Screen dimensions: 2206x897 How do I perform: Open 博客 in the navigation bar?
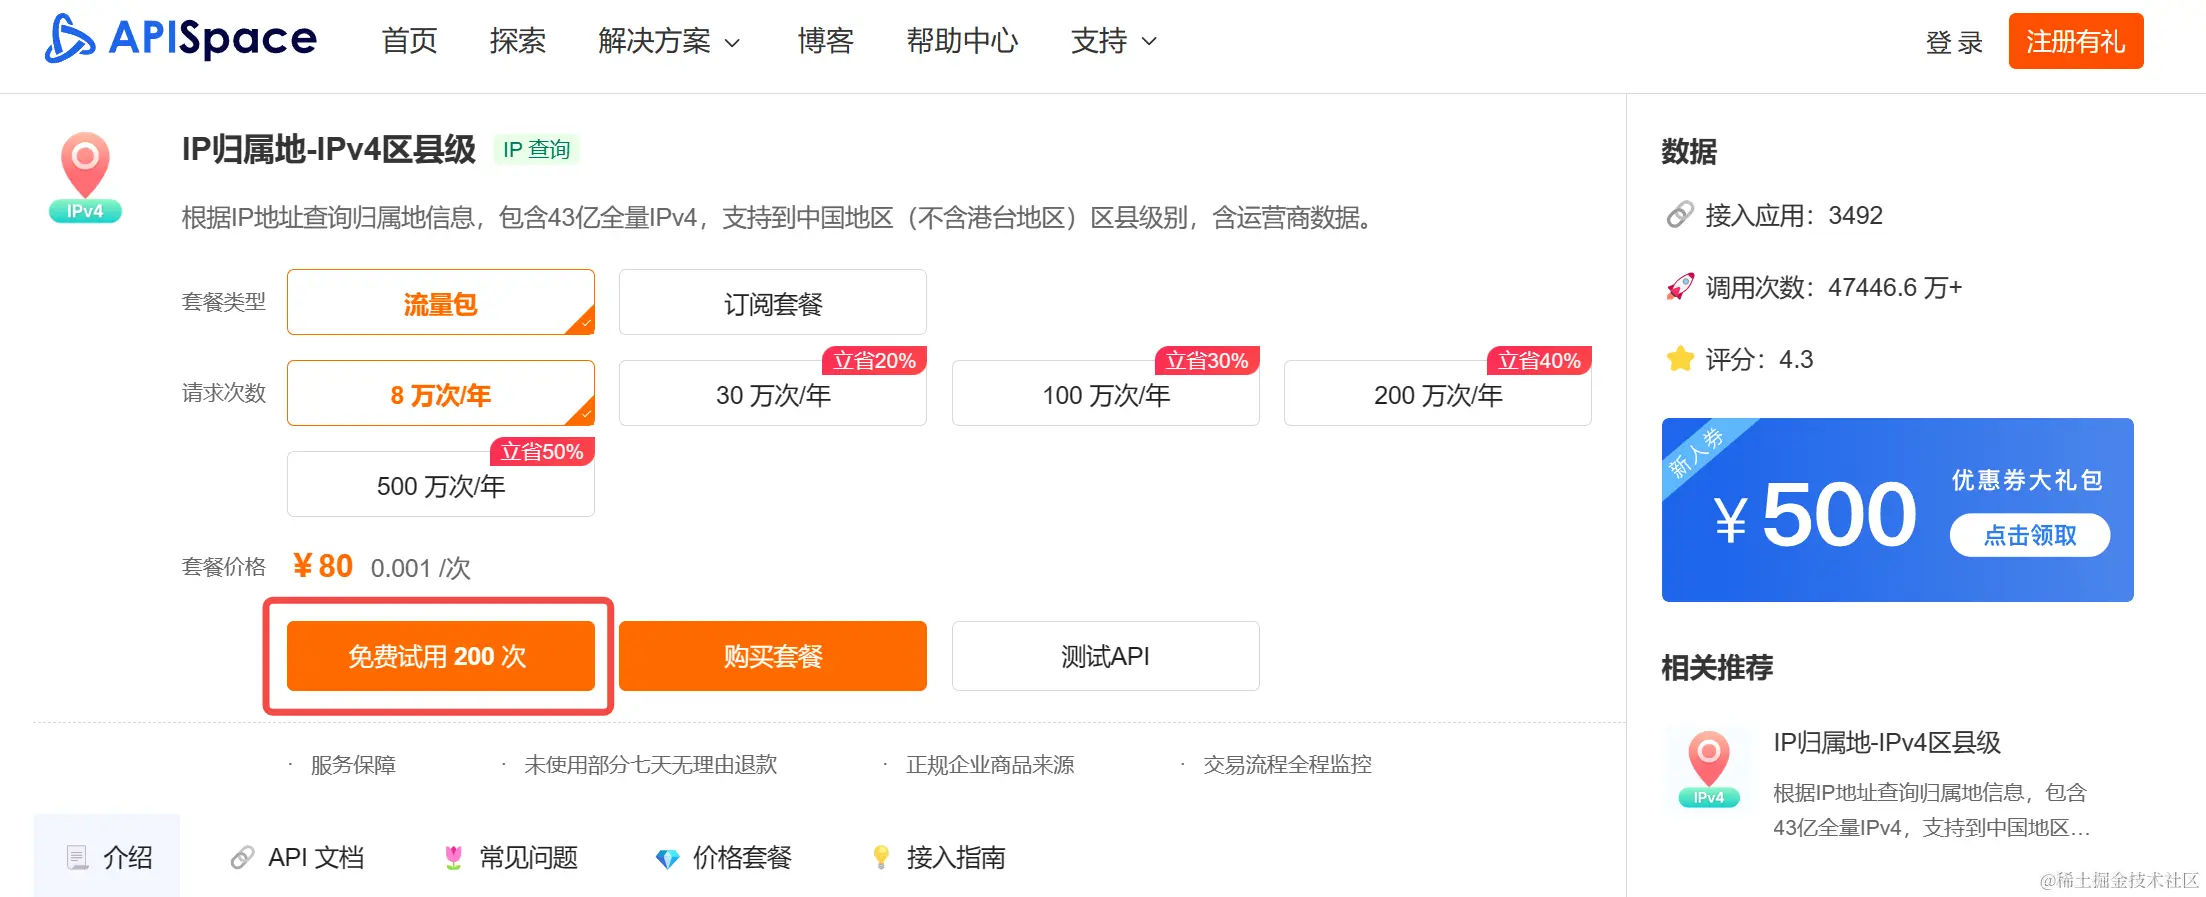(826, 41)
